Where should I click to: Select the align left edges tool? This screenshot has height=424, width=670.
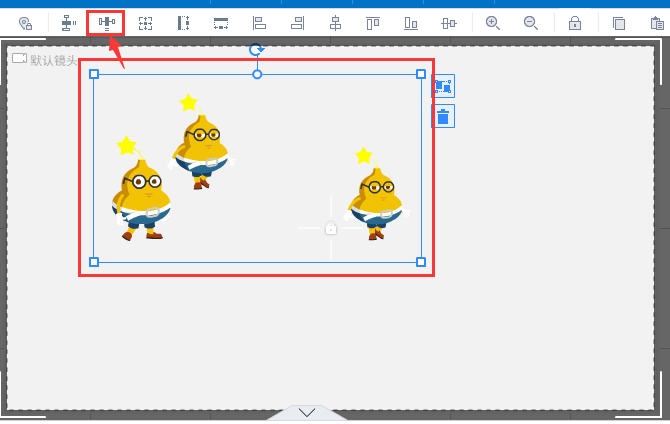259,23
